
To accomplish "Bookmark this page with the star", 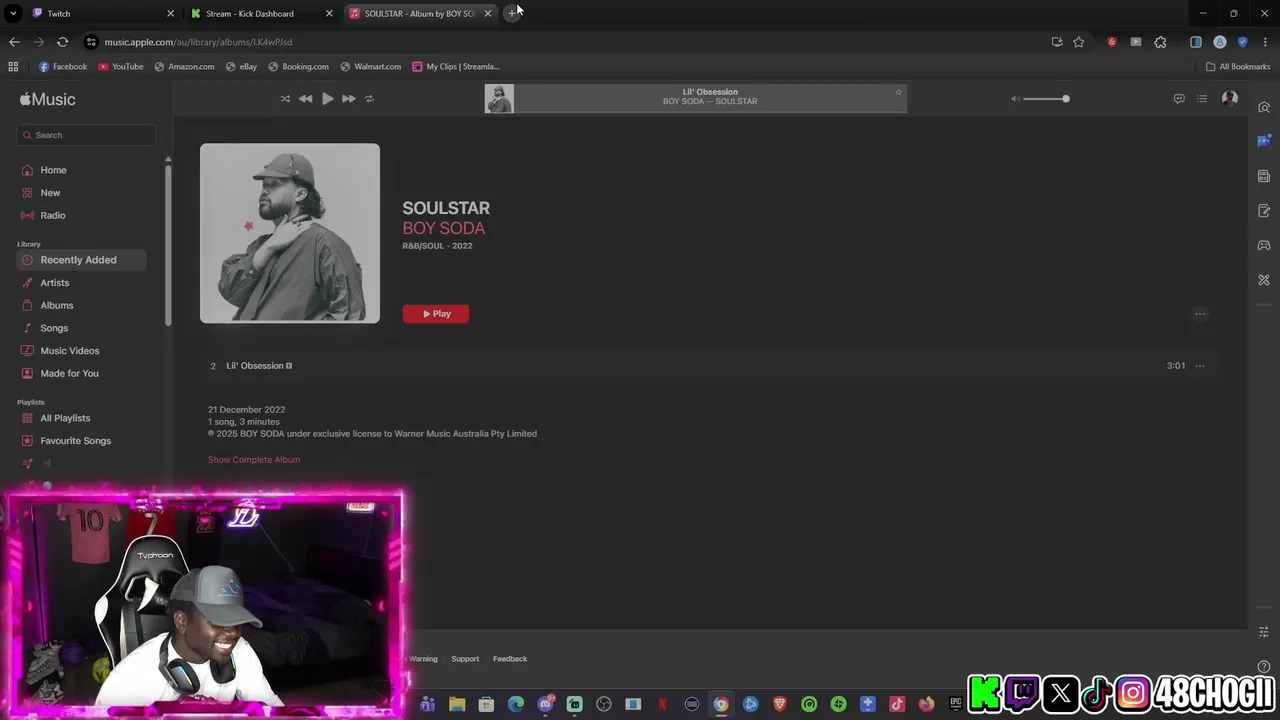I will tap(1079, 42).
